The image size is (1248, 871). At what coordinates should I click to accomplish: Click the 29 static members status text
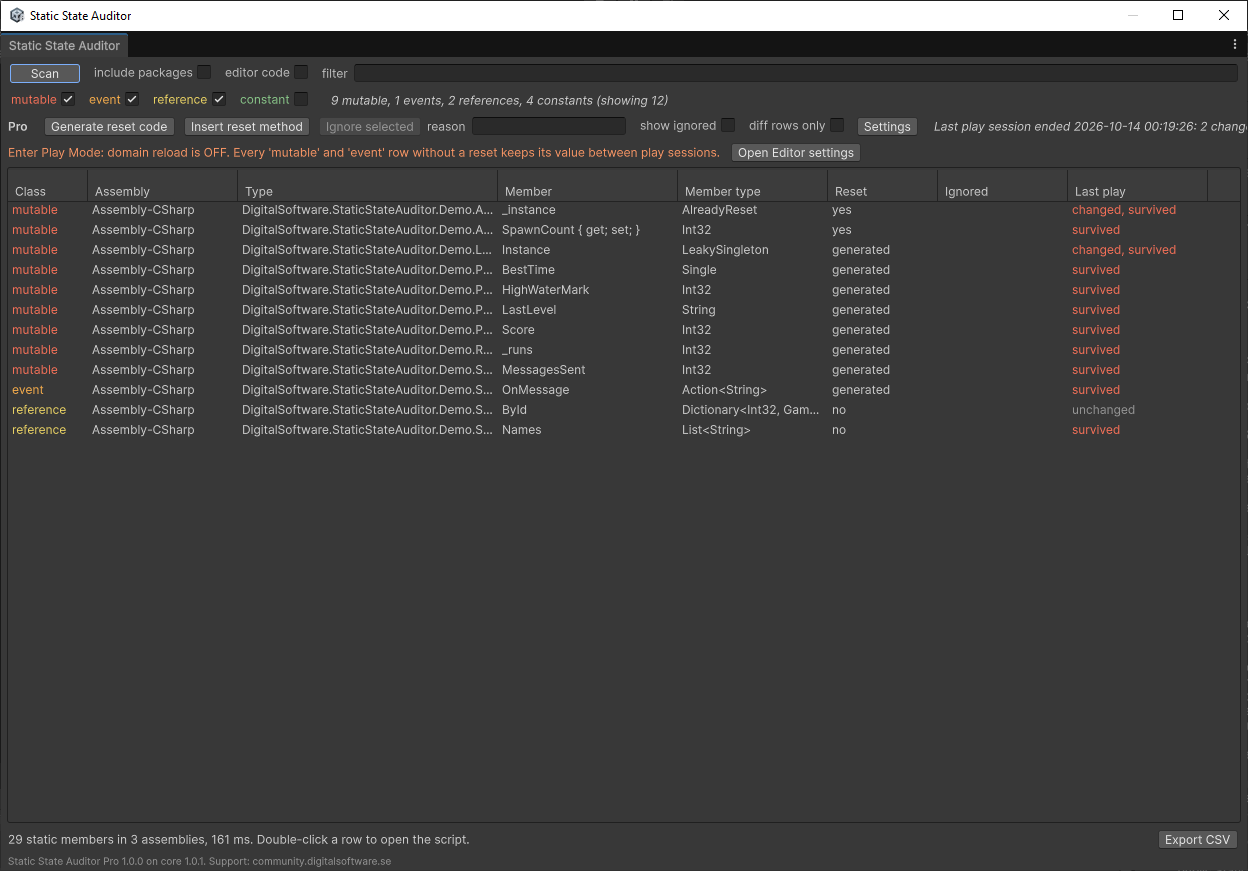coord(238,840)
